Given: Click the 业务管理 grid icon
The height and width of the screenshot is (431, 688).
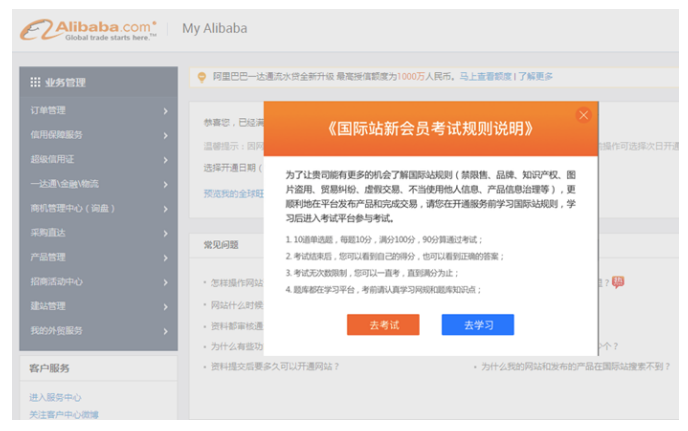Looking at the screenshot, I should point(35,82).
